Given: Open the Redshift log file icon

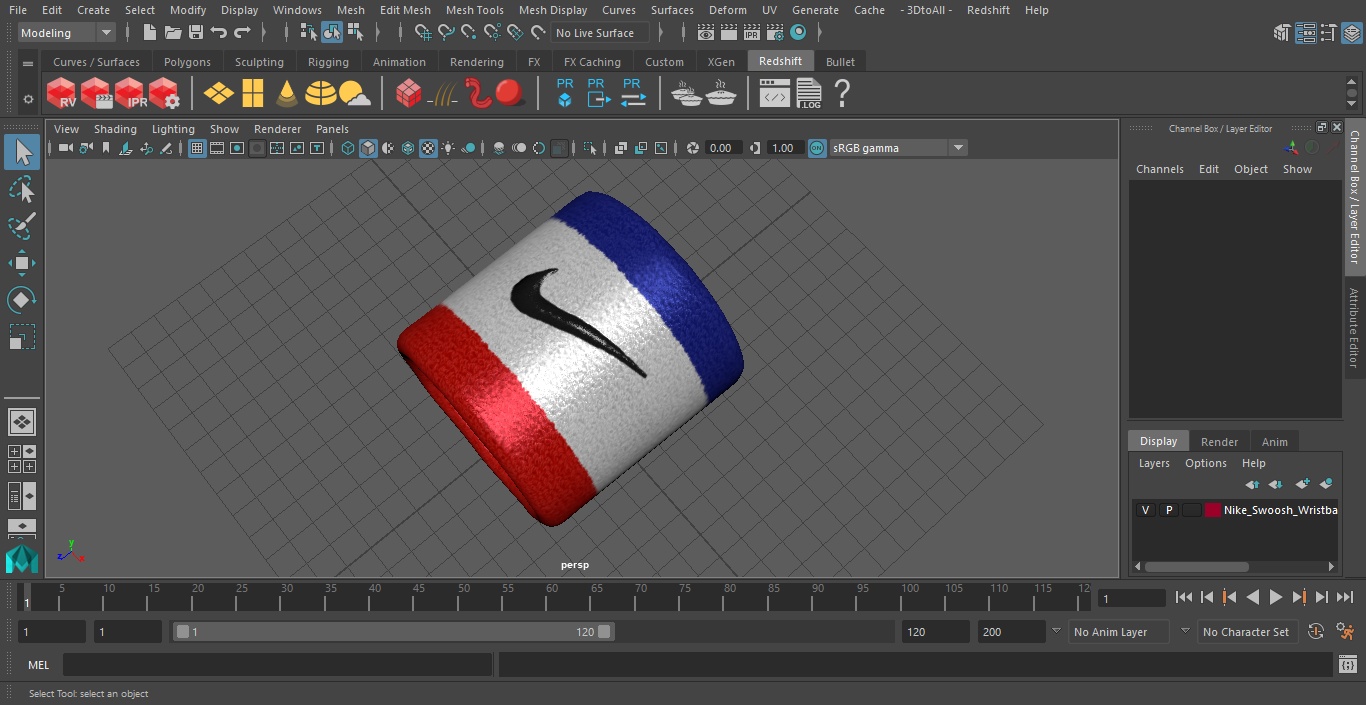Looking at the screenshot, I should pos(808,94).
